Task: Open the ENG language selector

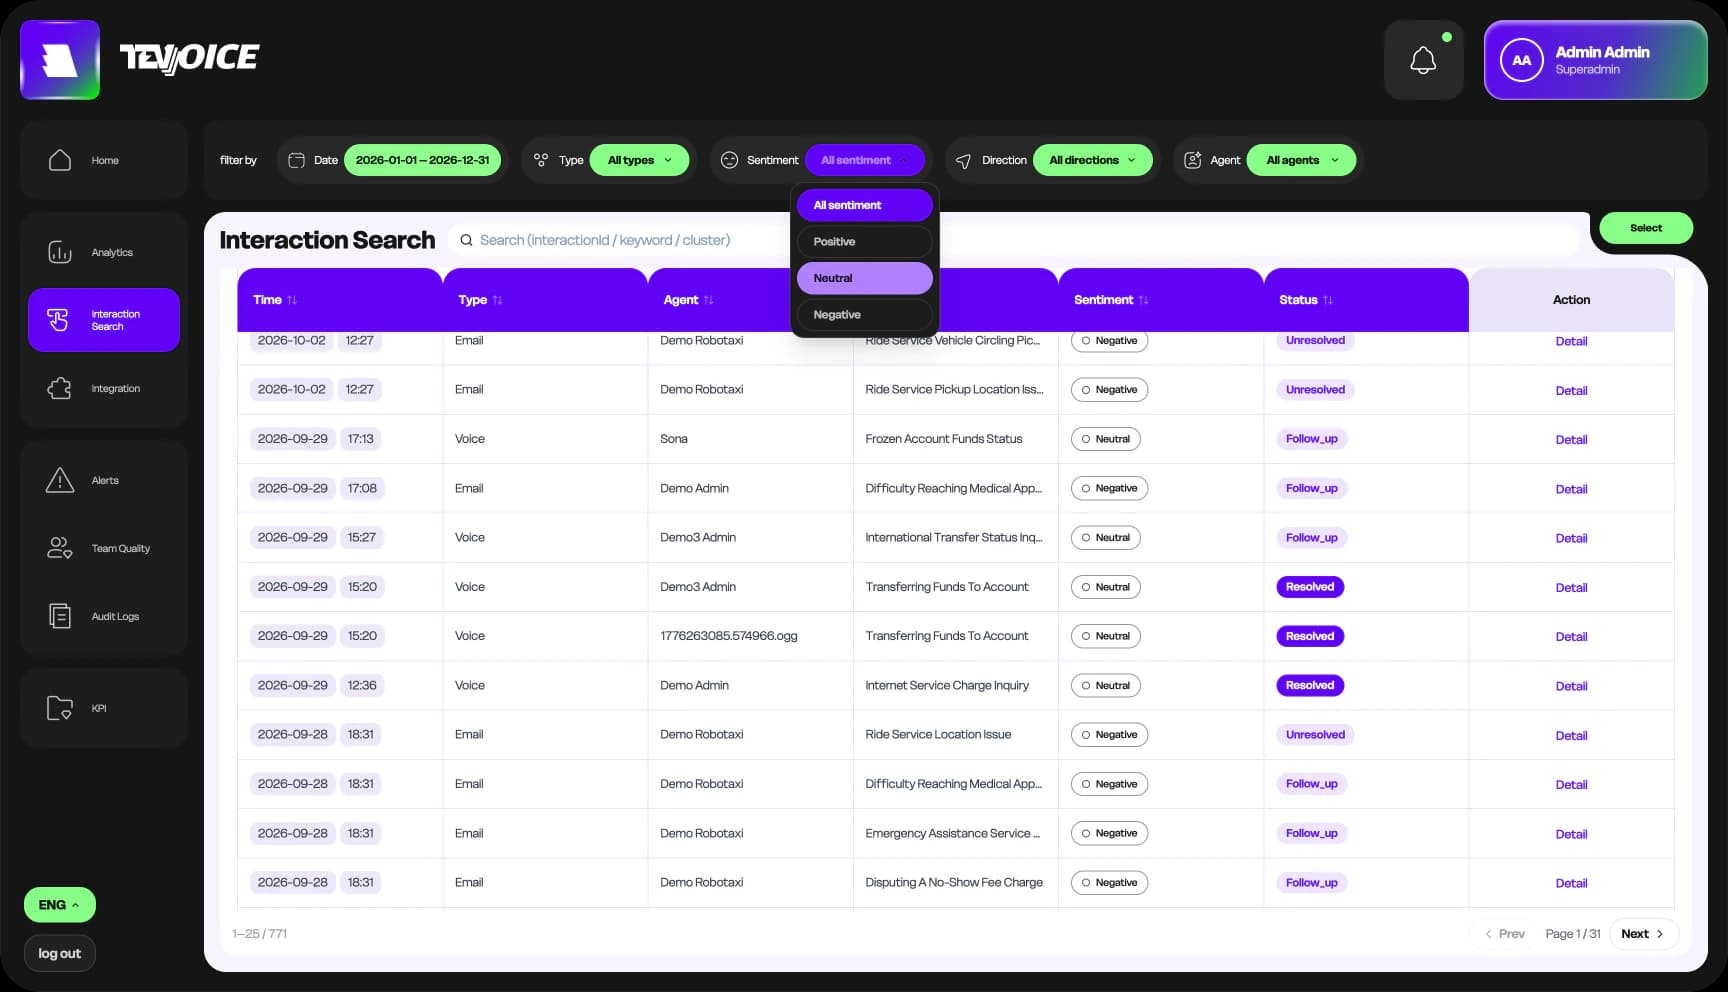Action: [x=60, y=905]
